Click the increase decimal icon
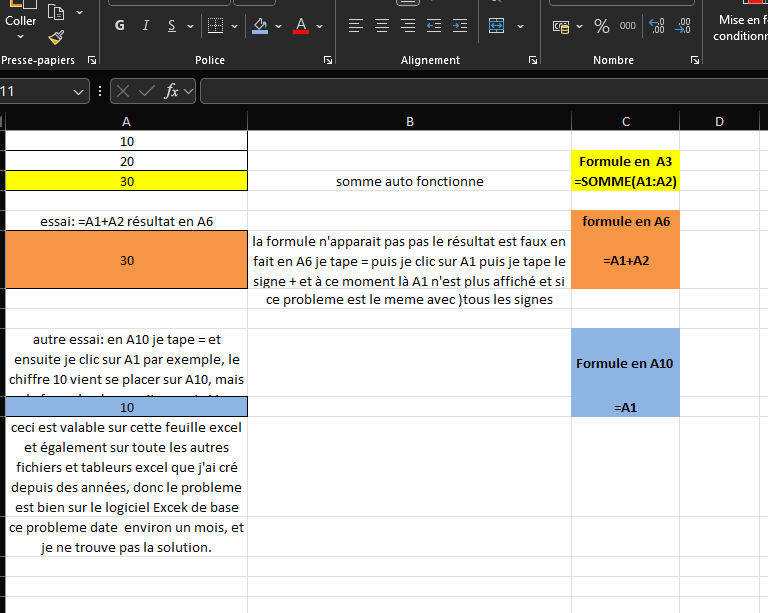 pos(657,26)
